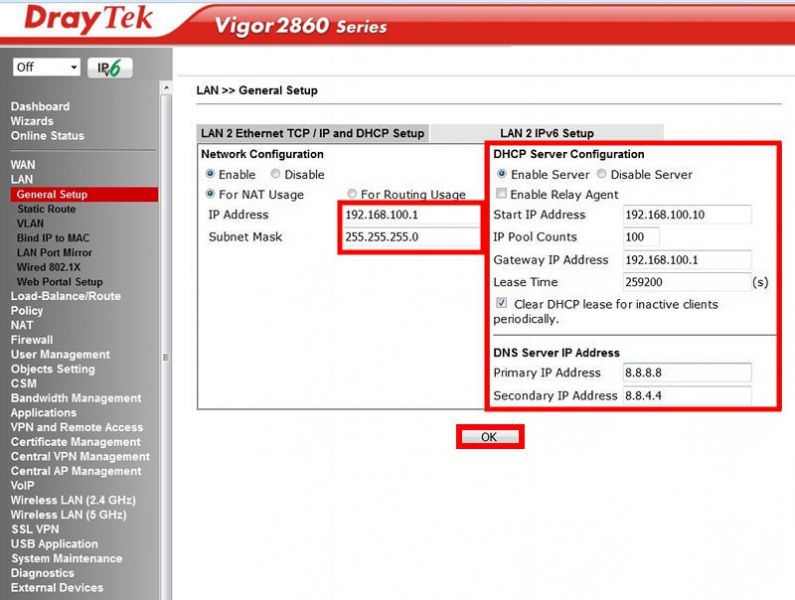Viewport: 795px width, 600px height.
Task: Open Static Route under LAN
Action: tap(47, 209)
